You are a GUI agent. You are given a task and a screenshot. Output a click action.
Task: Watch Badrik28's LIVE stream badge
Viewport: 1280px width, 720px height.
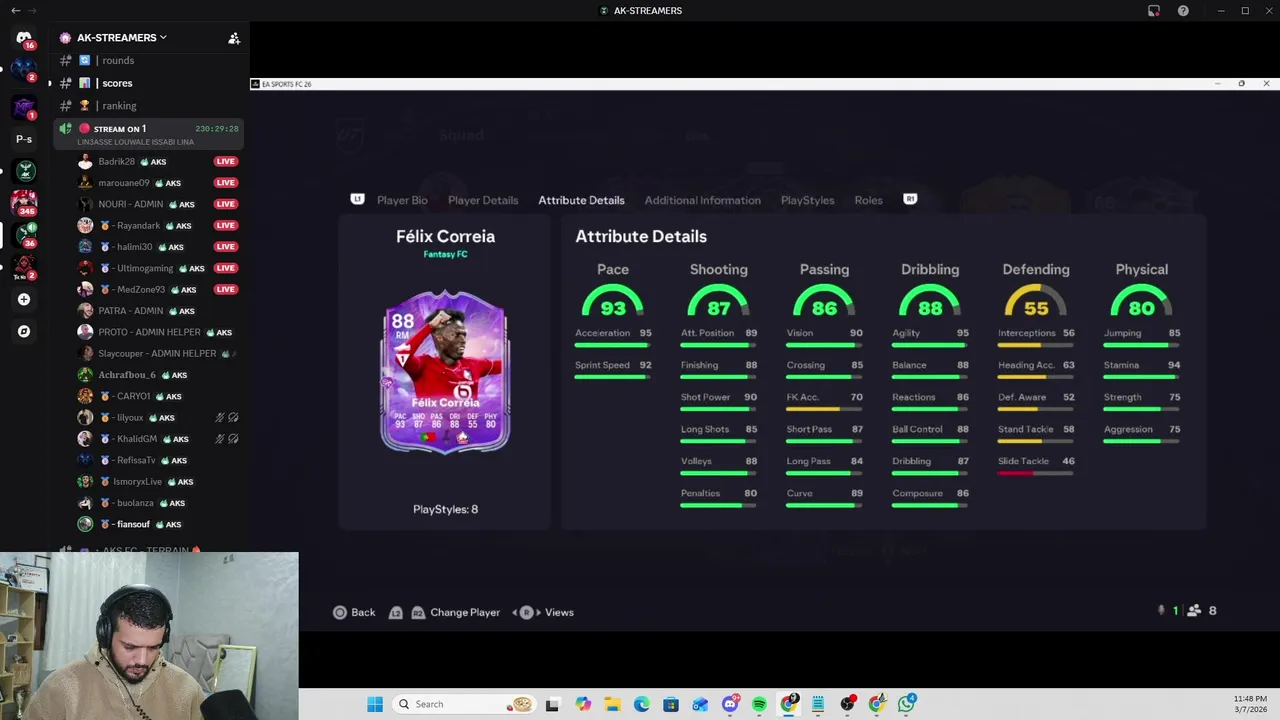coord(225,161)
